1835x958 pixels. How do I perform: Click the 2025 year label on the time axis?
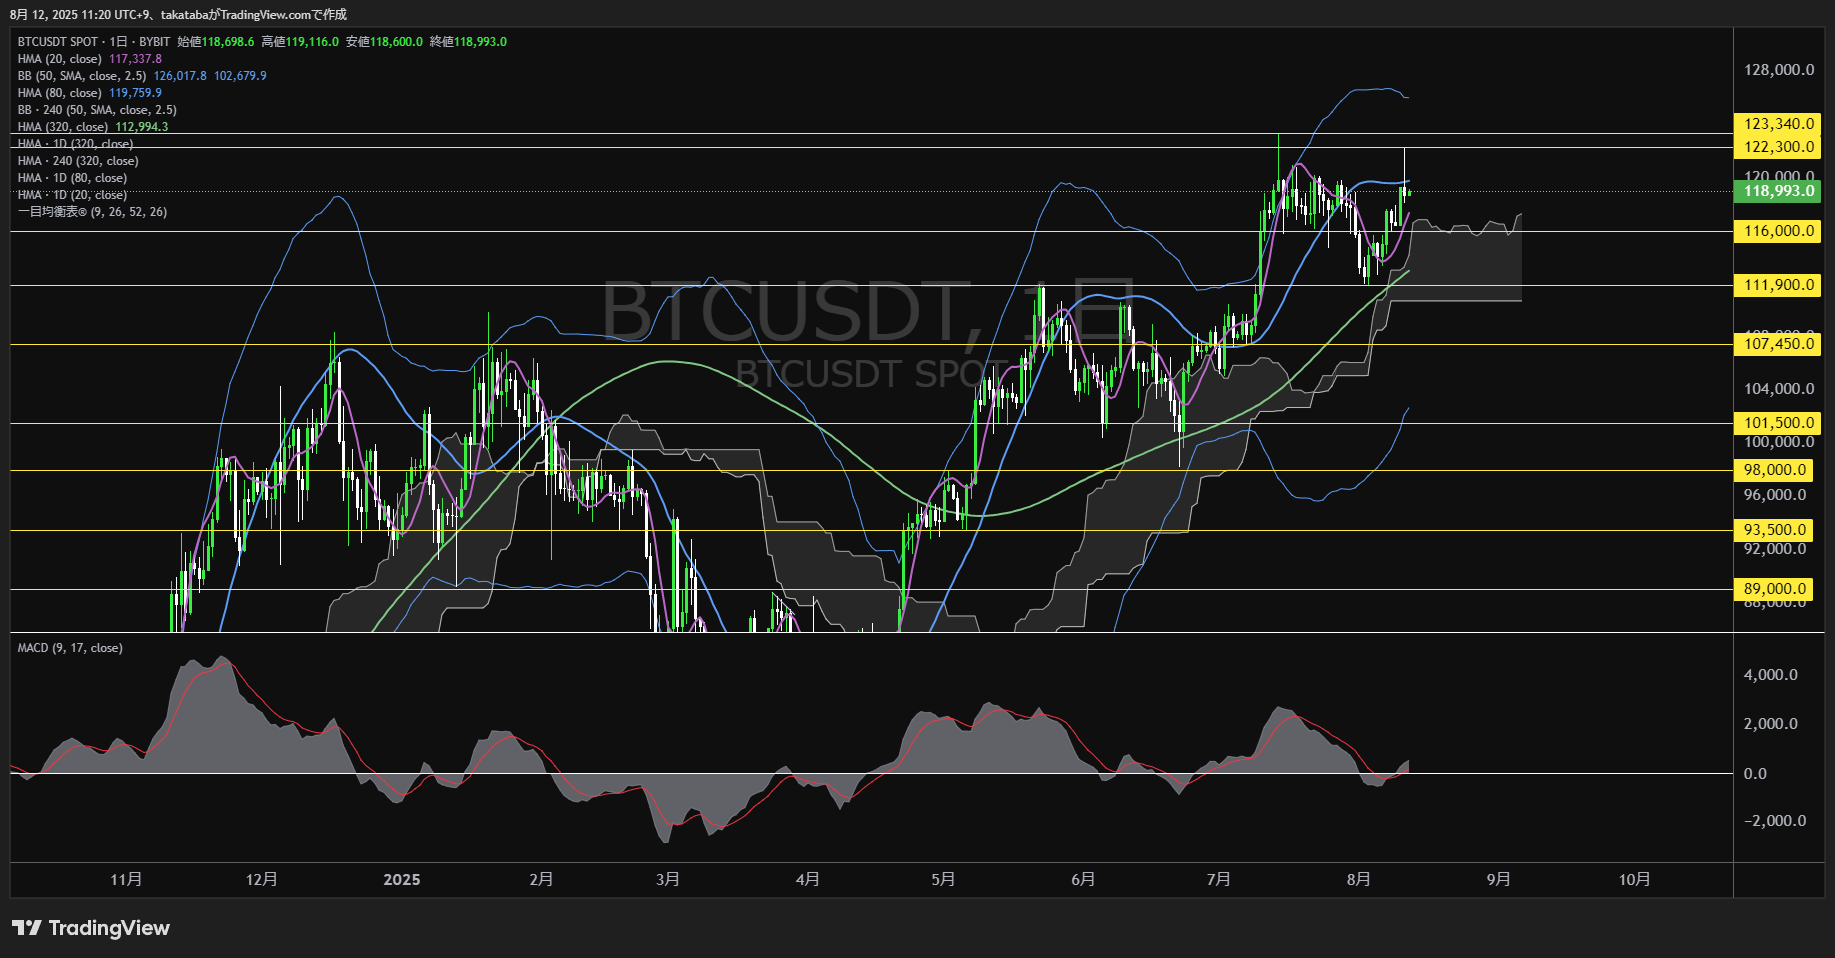402,879
